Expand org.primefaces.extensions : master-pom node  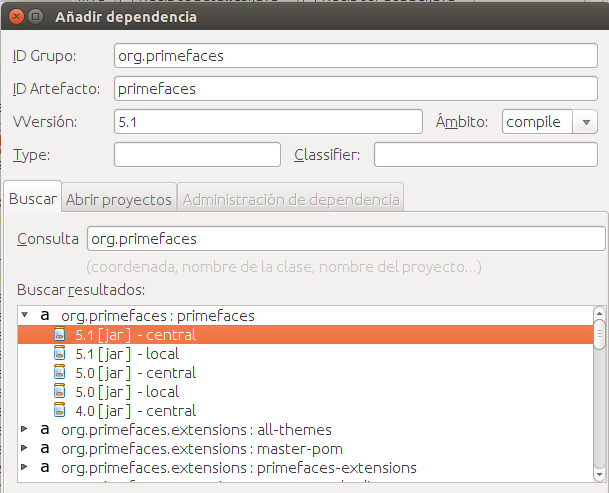(24, 448)
